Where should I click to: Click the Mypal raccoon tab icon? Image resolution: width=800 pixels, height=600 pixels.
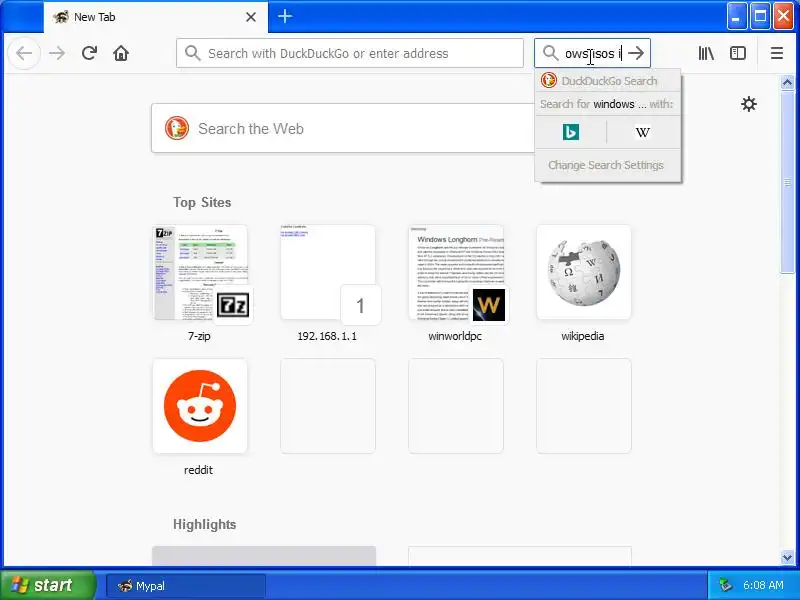coord(61,17)
